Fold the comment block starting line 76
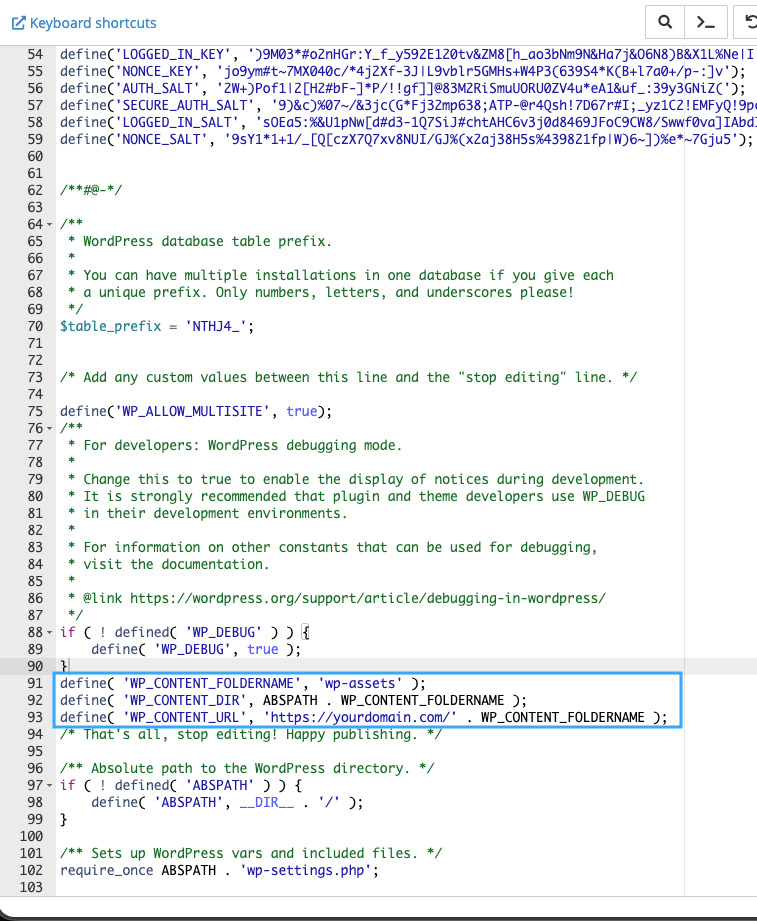 (50, 428)
